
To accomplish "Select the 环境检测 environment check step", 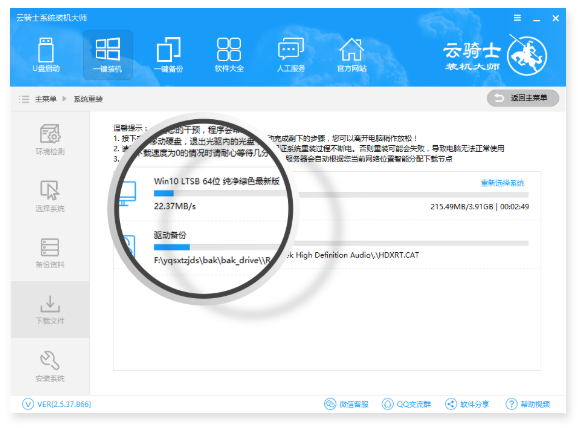I will (x=50, y=140).
